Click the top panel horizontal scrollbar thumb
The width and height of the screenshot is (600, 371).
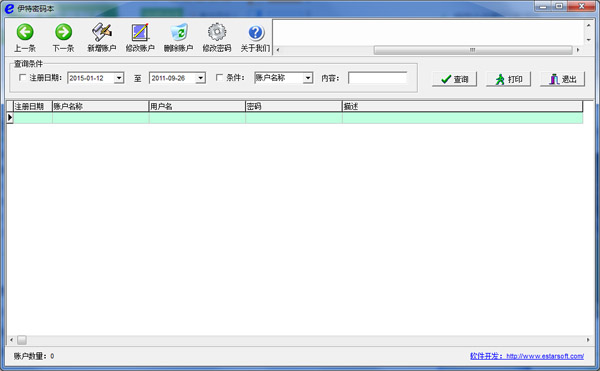click(473, 50)
